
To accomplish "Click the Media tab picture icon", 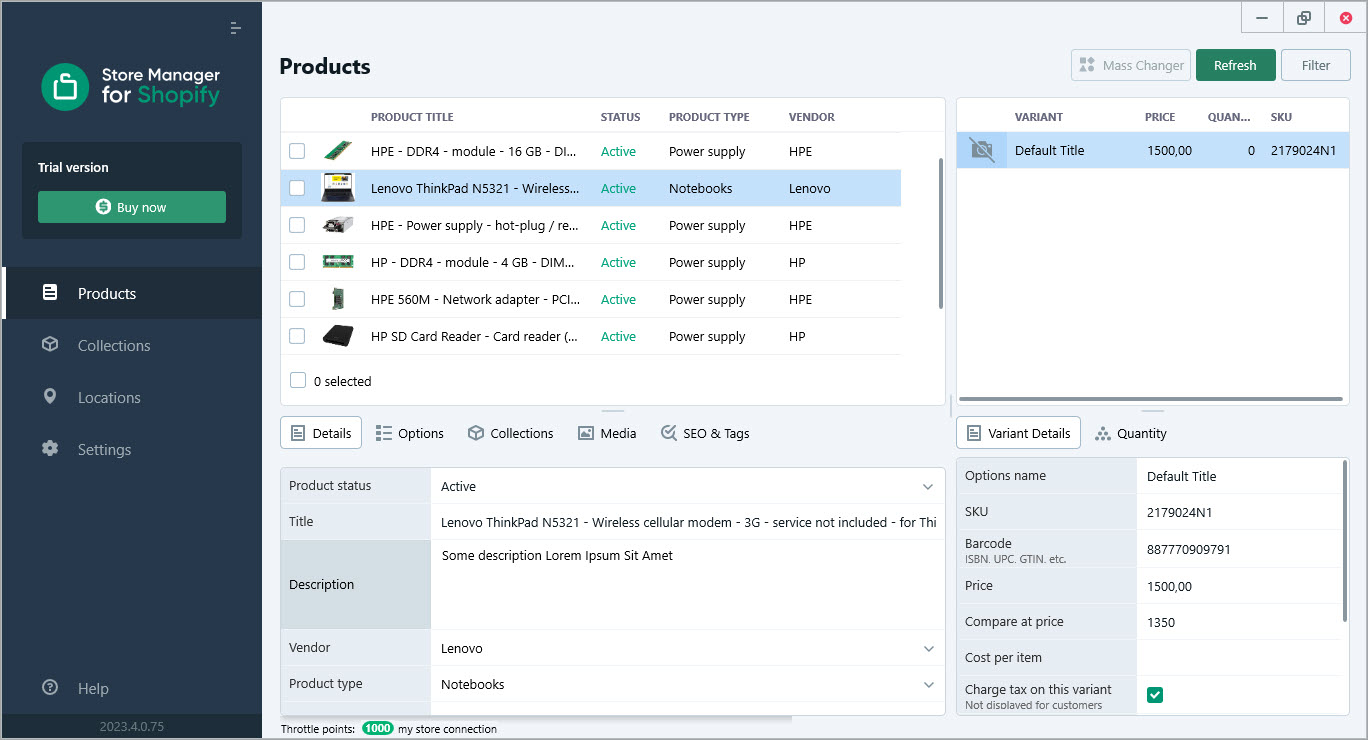I will [x=586, y=433].
